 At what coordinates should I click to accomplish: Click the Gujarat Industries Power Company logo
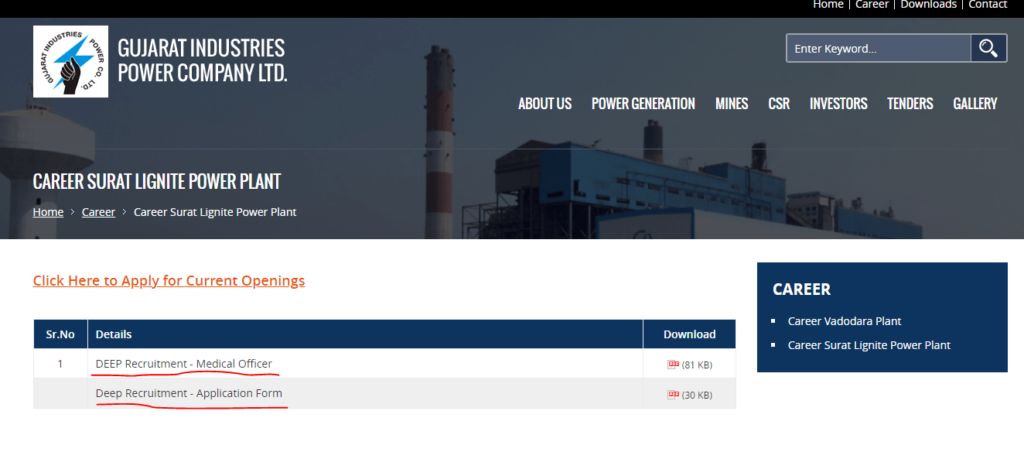pyautogui.click(x=70, y=61)
